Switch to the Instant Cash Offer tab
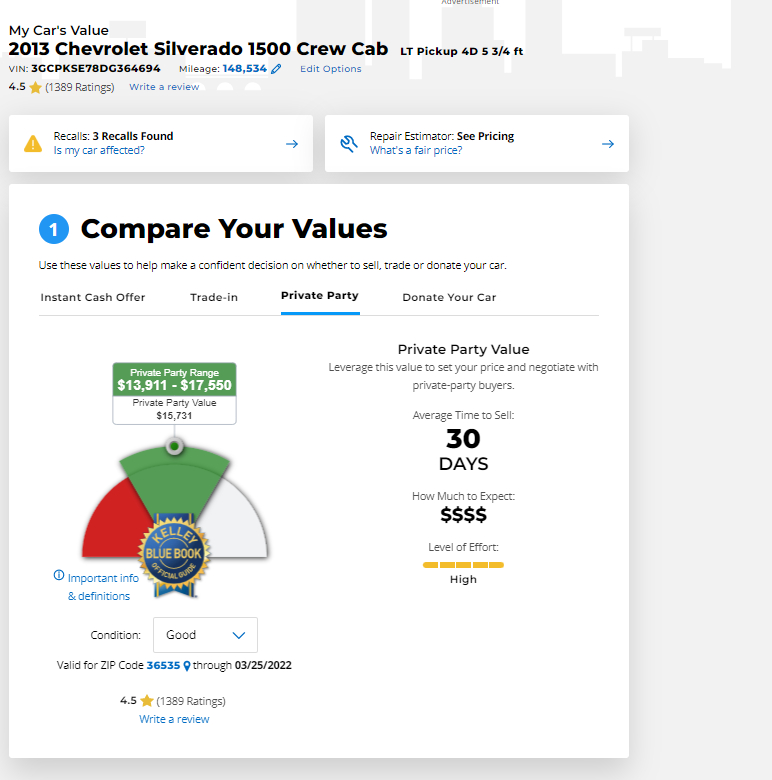 point(93,297)
